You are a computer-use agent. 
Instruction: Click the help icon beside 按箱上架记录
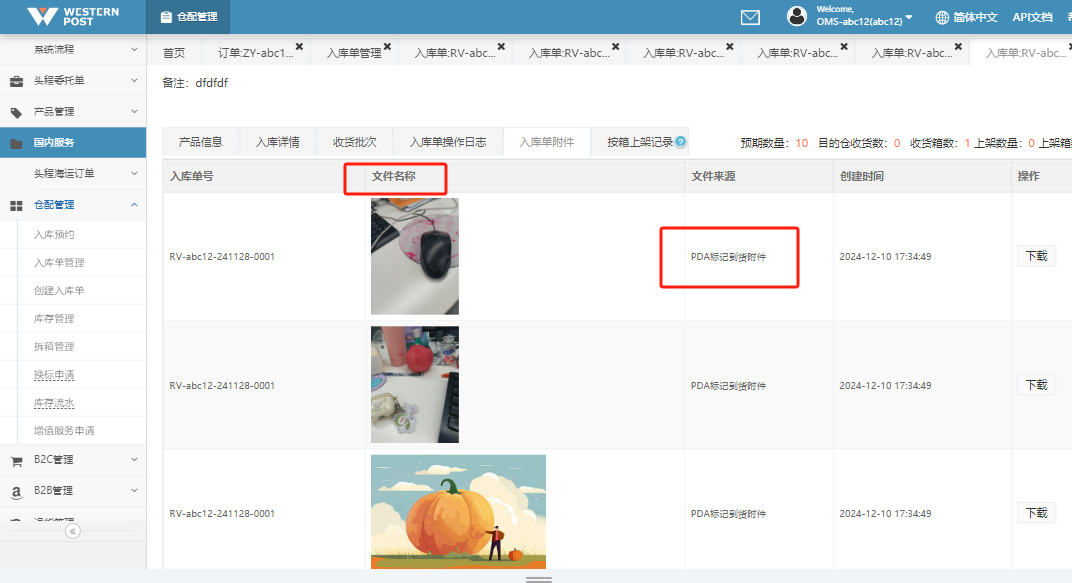pos(680,141)
